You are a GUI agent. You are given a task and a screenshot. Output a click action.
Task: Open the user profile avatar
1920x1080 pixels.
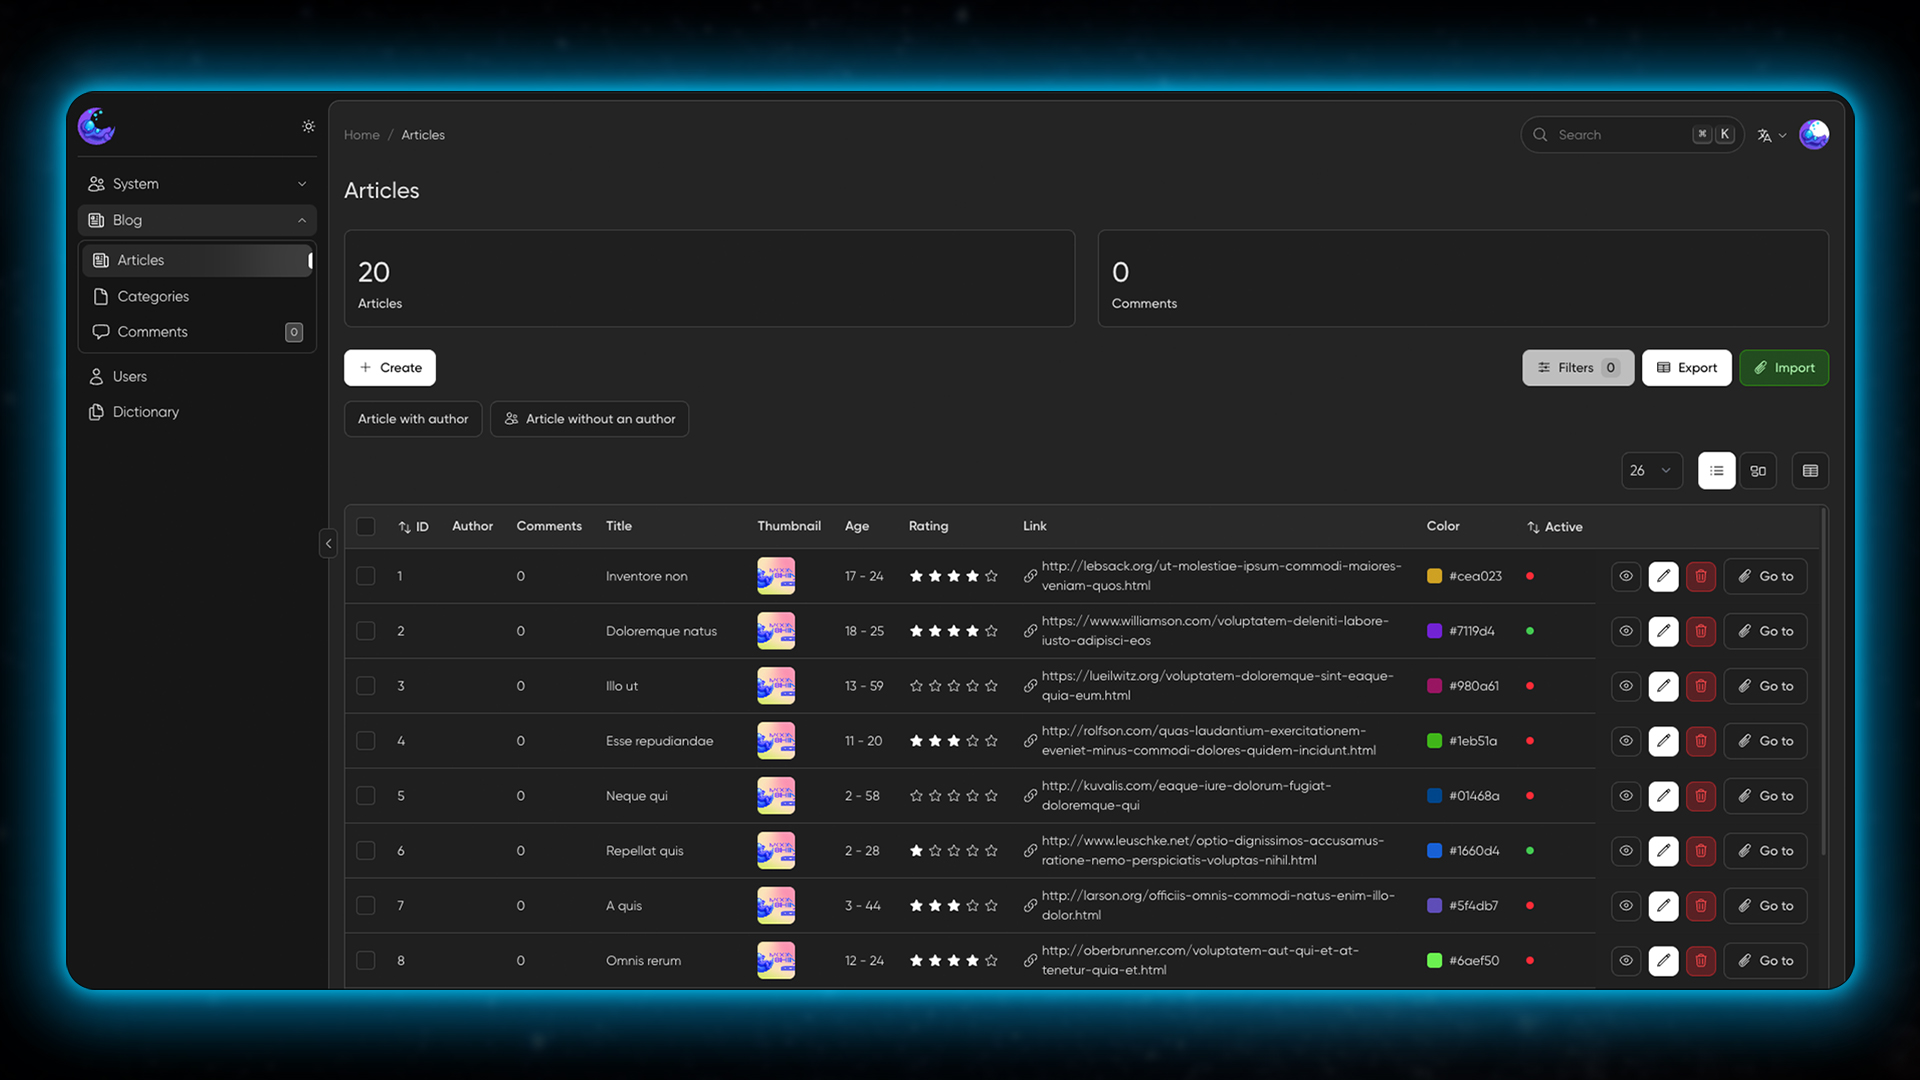tap(1814, 134)
